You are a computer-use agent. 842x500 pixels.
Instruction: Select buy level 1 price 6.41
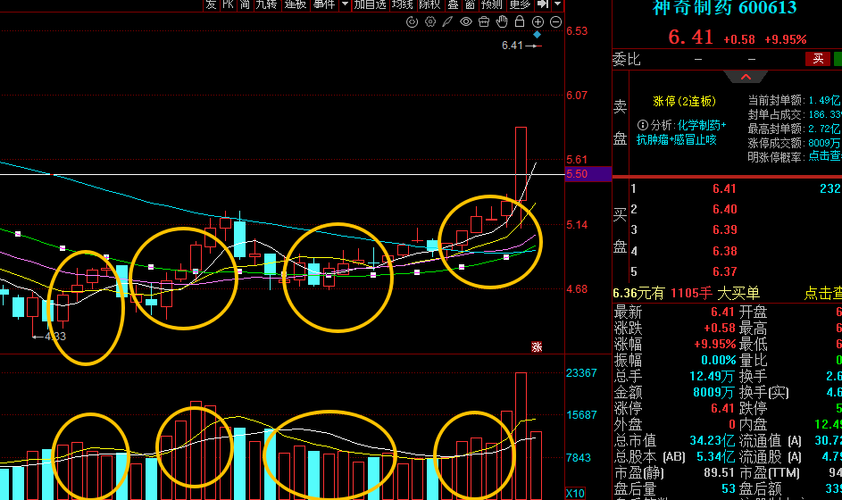point(724,189)
